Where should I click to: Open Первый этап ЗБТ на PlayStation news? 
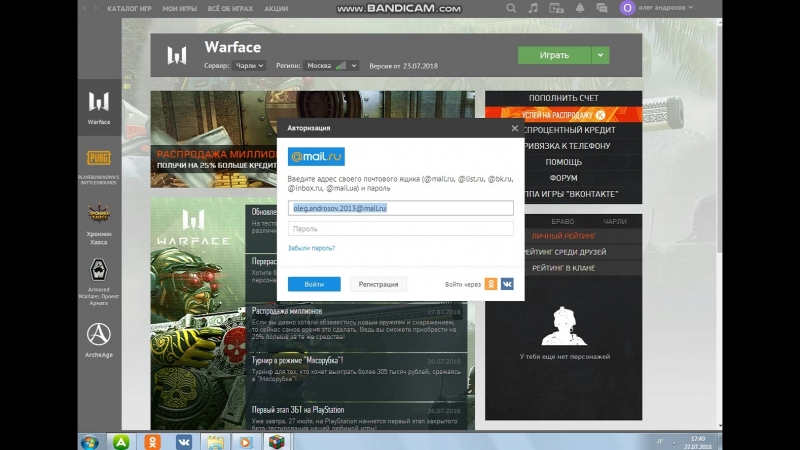tap(356, 416)
